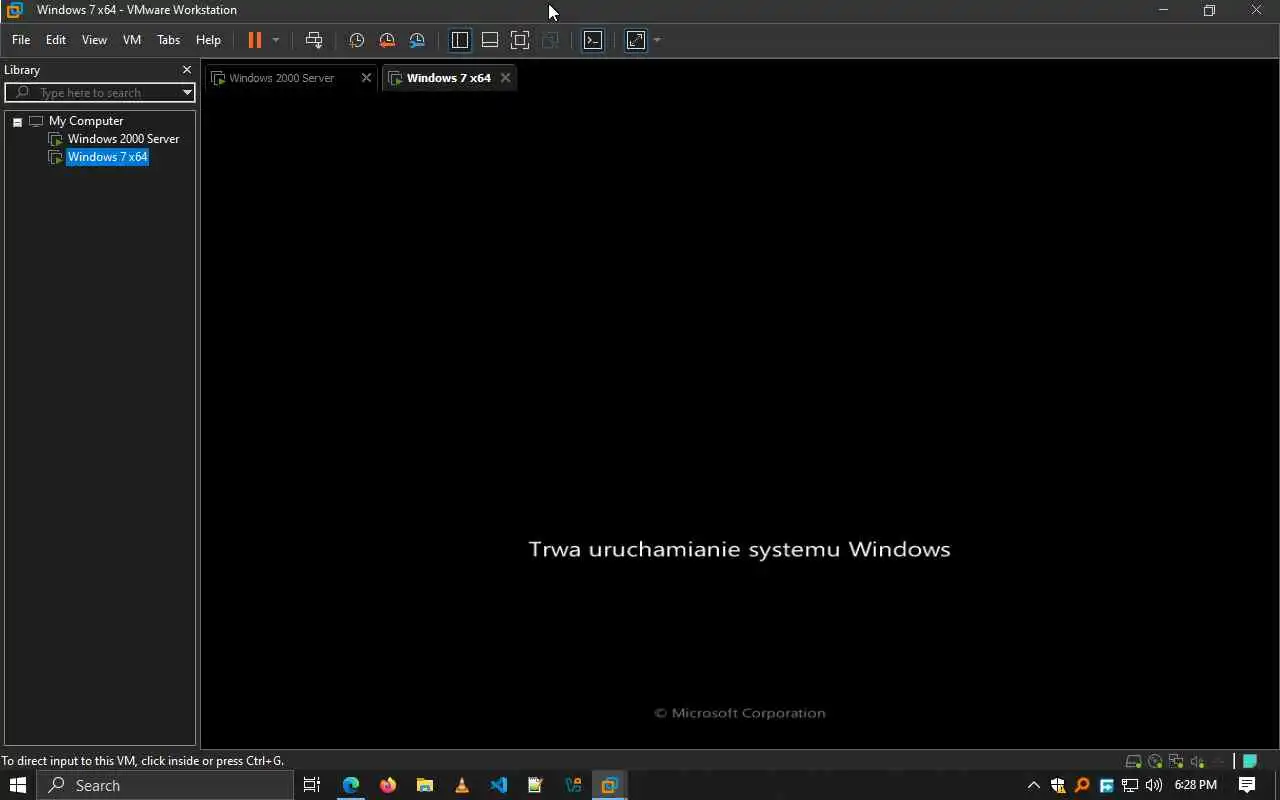Open the snapshot manager
This screenshot has width=1280, height=800.
click(x=417, y=40)
